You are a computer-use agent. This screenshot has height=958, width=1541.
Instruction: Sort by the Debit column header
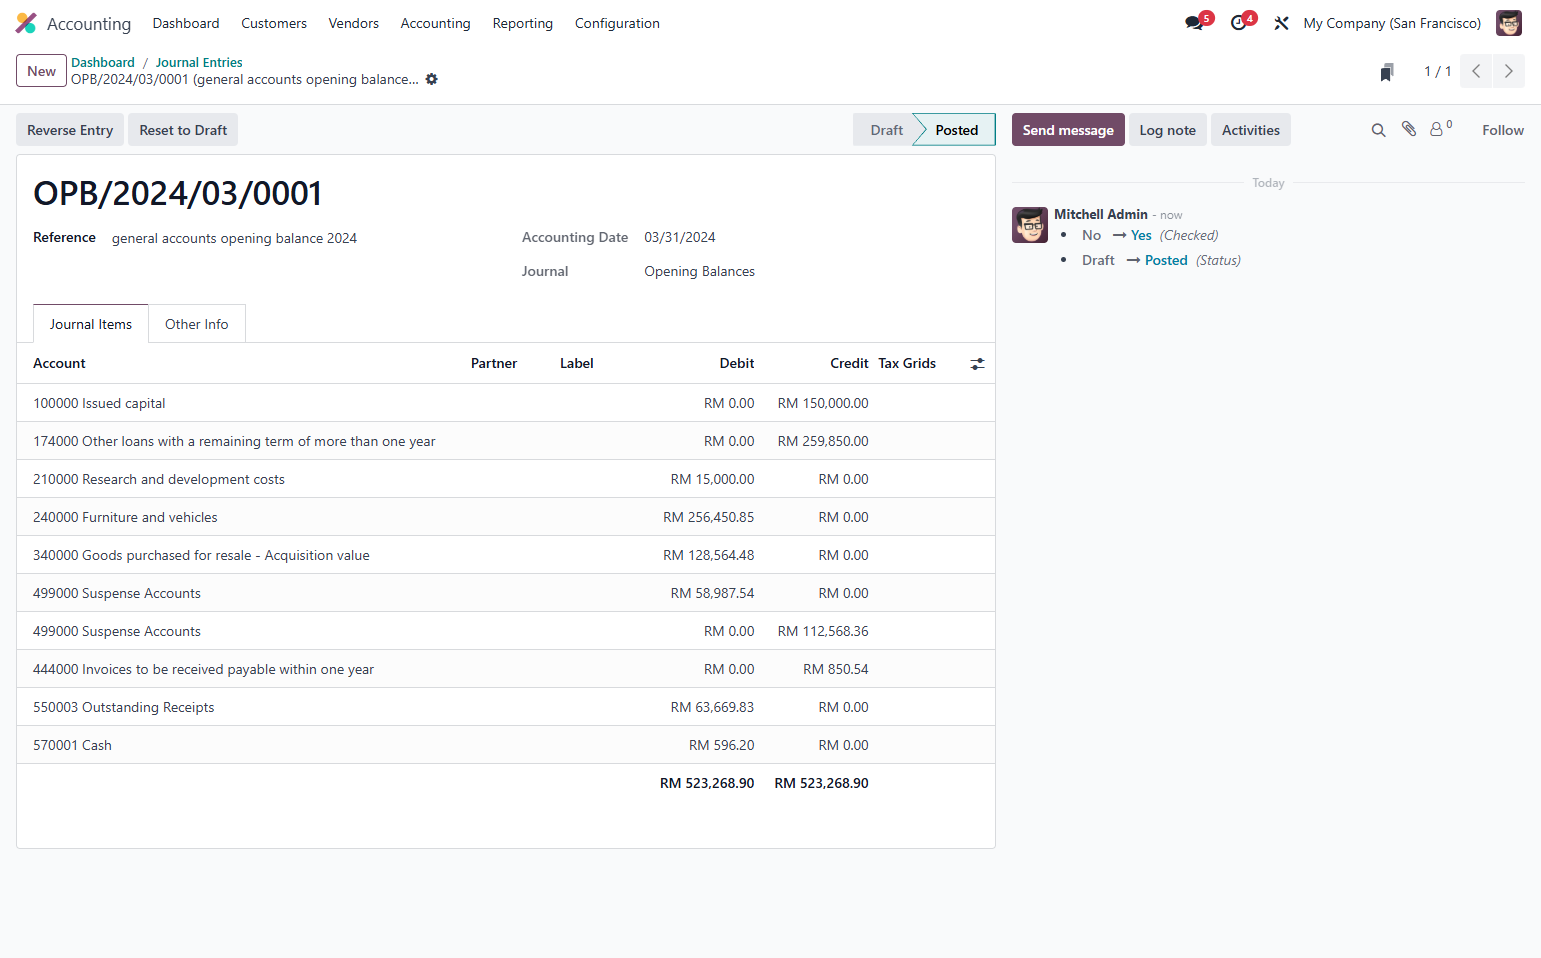click(737, 363)
